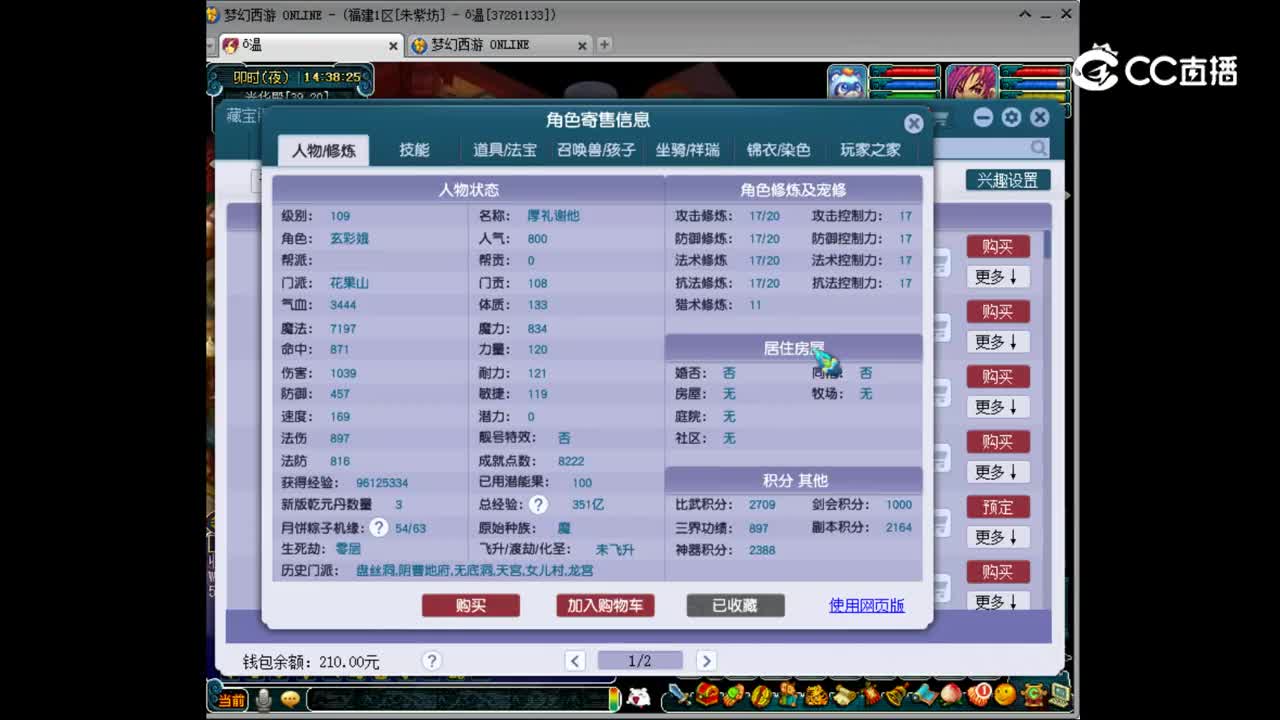Click the character's yellow bar
Image resolution: width=1280 pixels, height=720 pixels.
[1035, 96]
